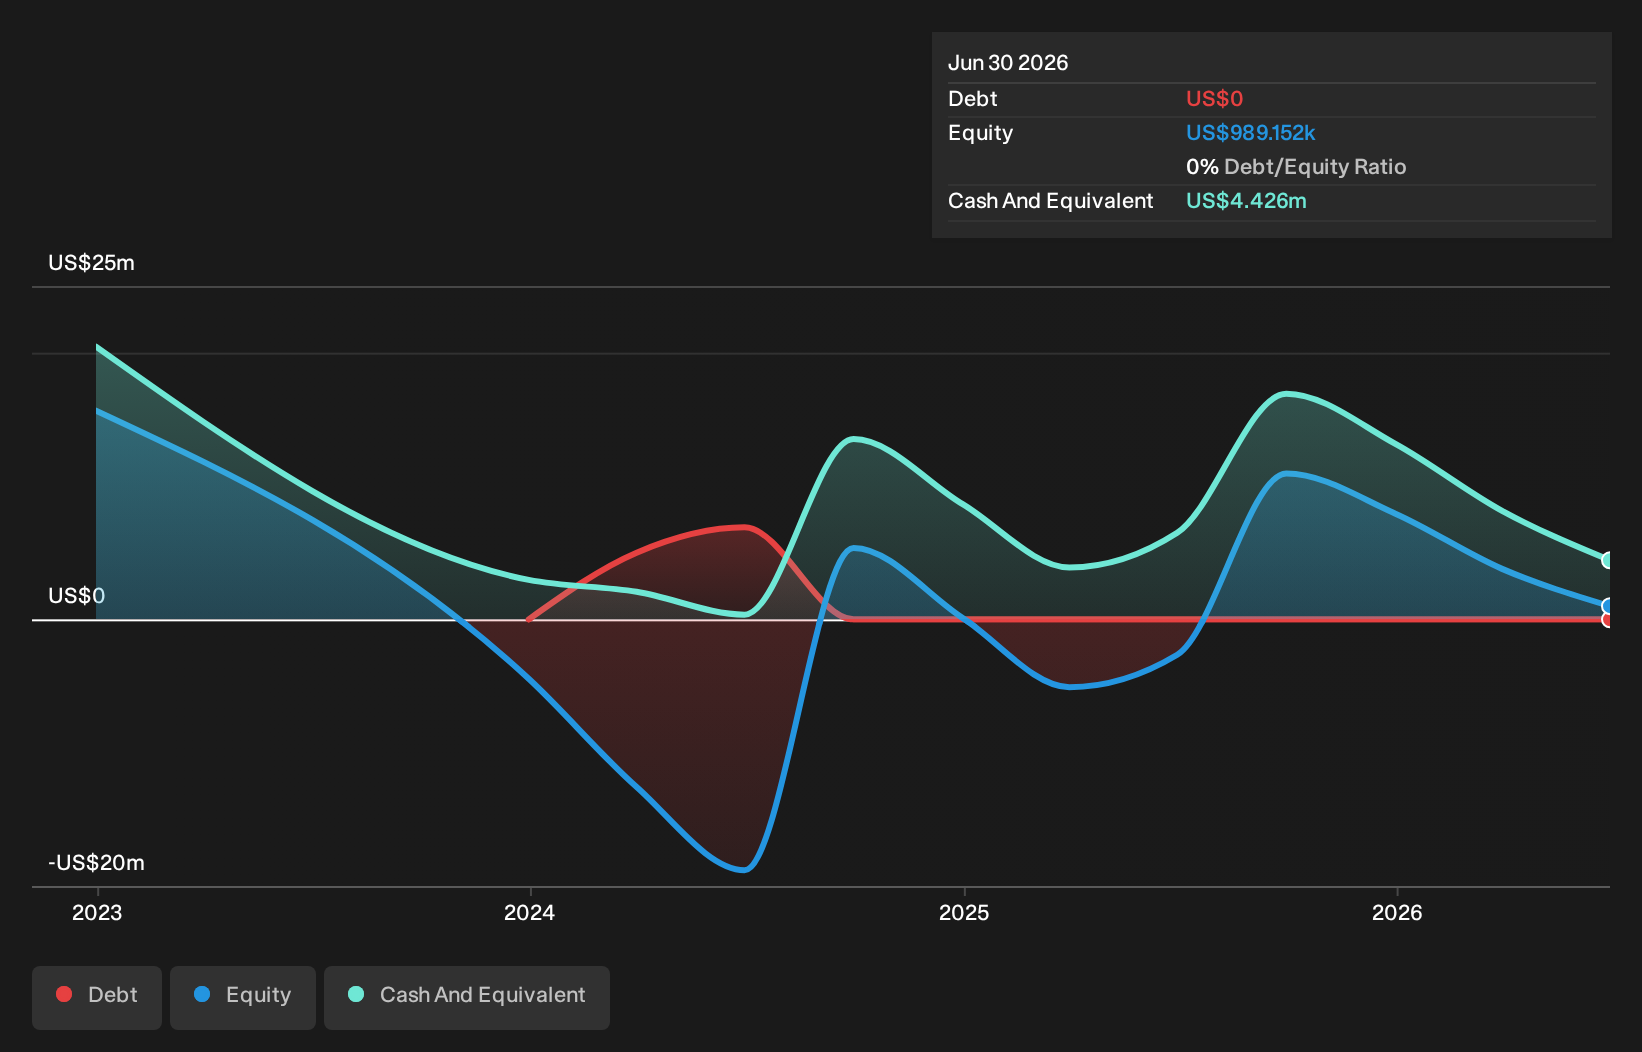Viewport: 1642px width, 1052px height.
Task: Click the 2023 x-axis label
Action: [97, 912]
